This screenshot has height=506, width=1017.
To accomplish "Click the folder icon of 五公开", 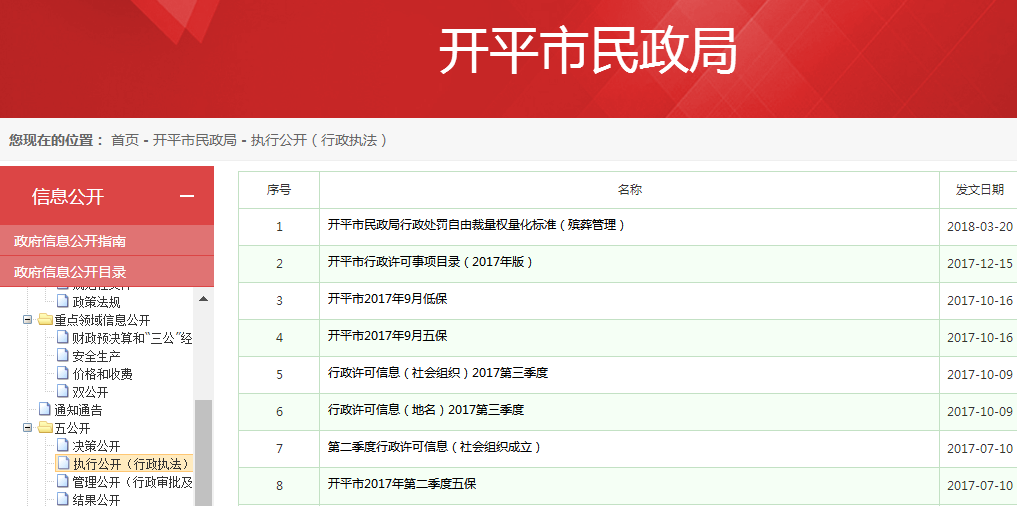I will (x=45, y=428).
